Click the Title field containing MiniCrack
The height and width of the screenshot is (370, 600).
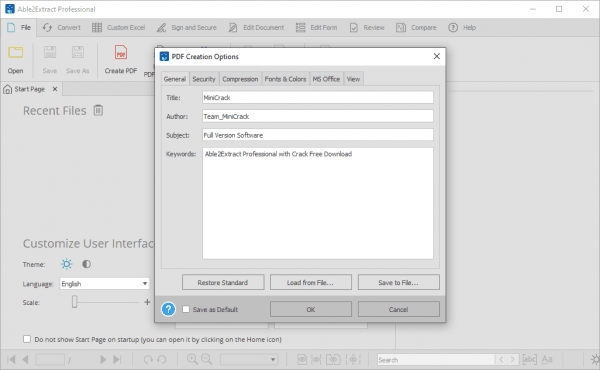[318, 98]
